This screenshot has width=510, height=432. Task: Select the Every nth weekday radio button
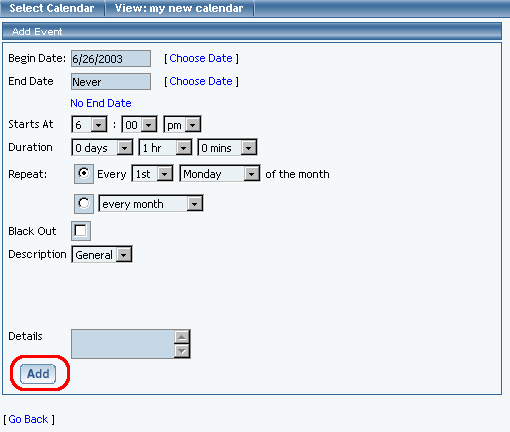[84, 174]
